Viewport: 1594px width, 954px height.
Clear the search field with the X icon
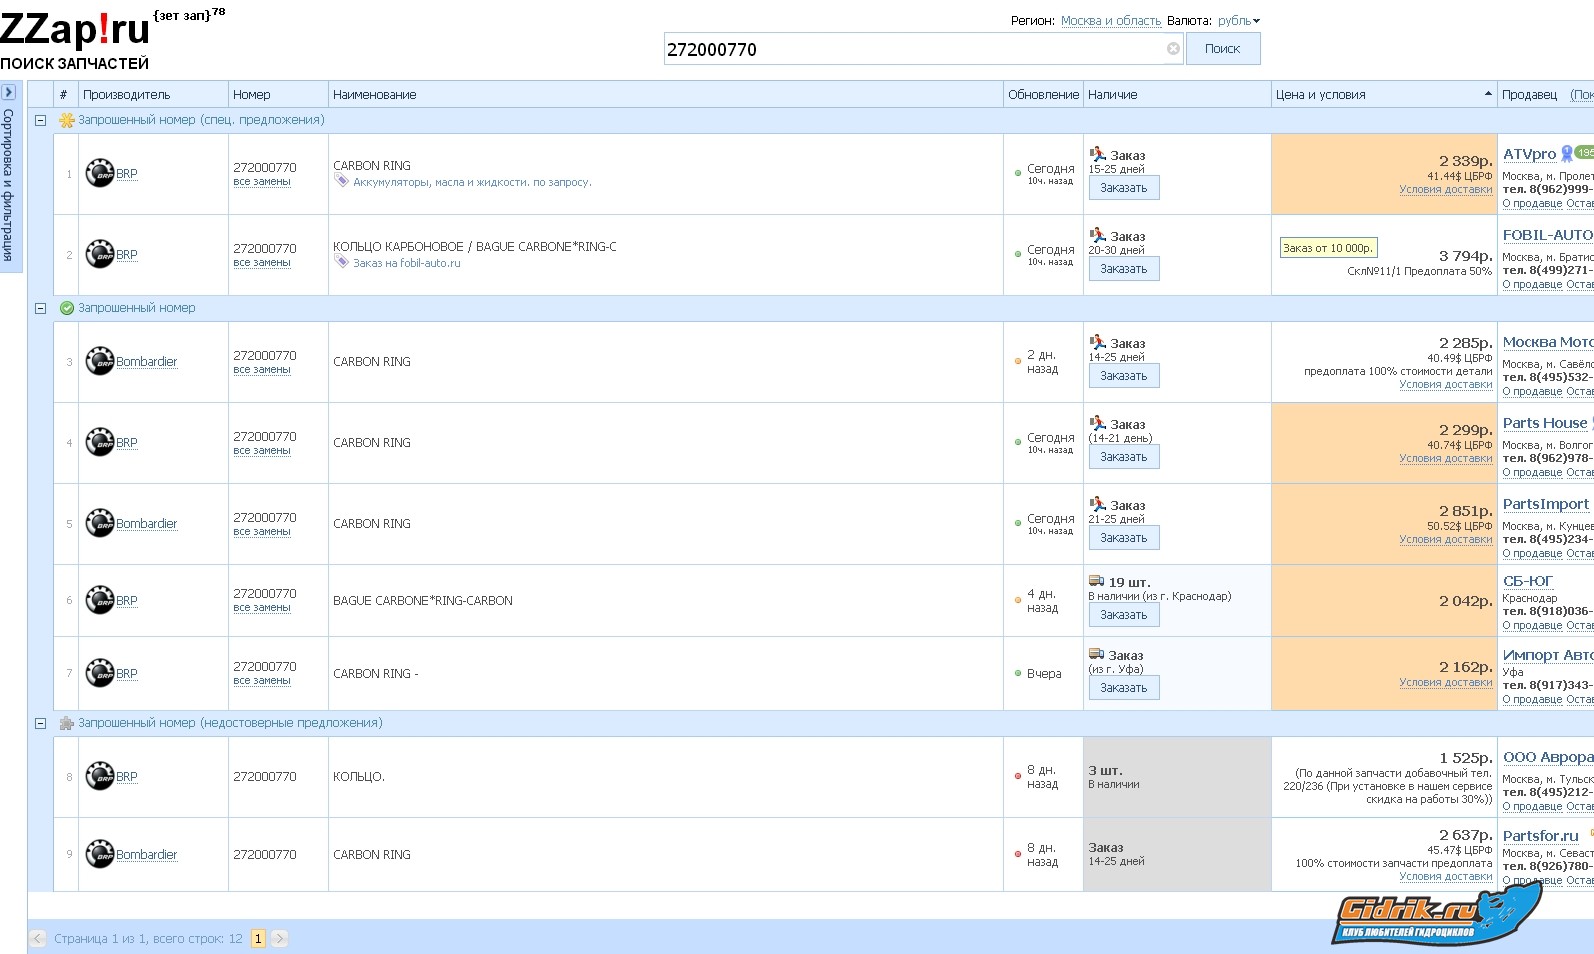(x=1173, y=49)
